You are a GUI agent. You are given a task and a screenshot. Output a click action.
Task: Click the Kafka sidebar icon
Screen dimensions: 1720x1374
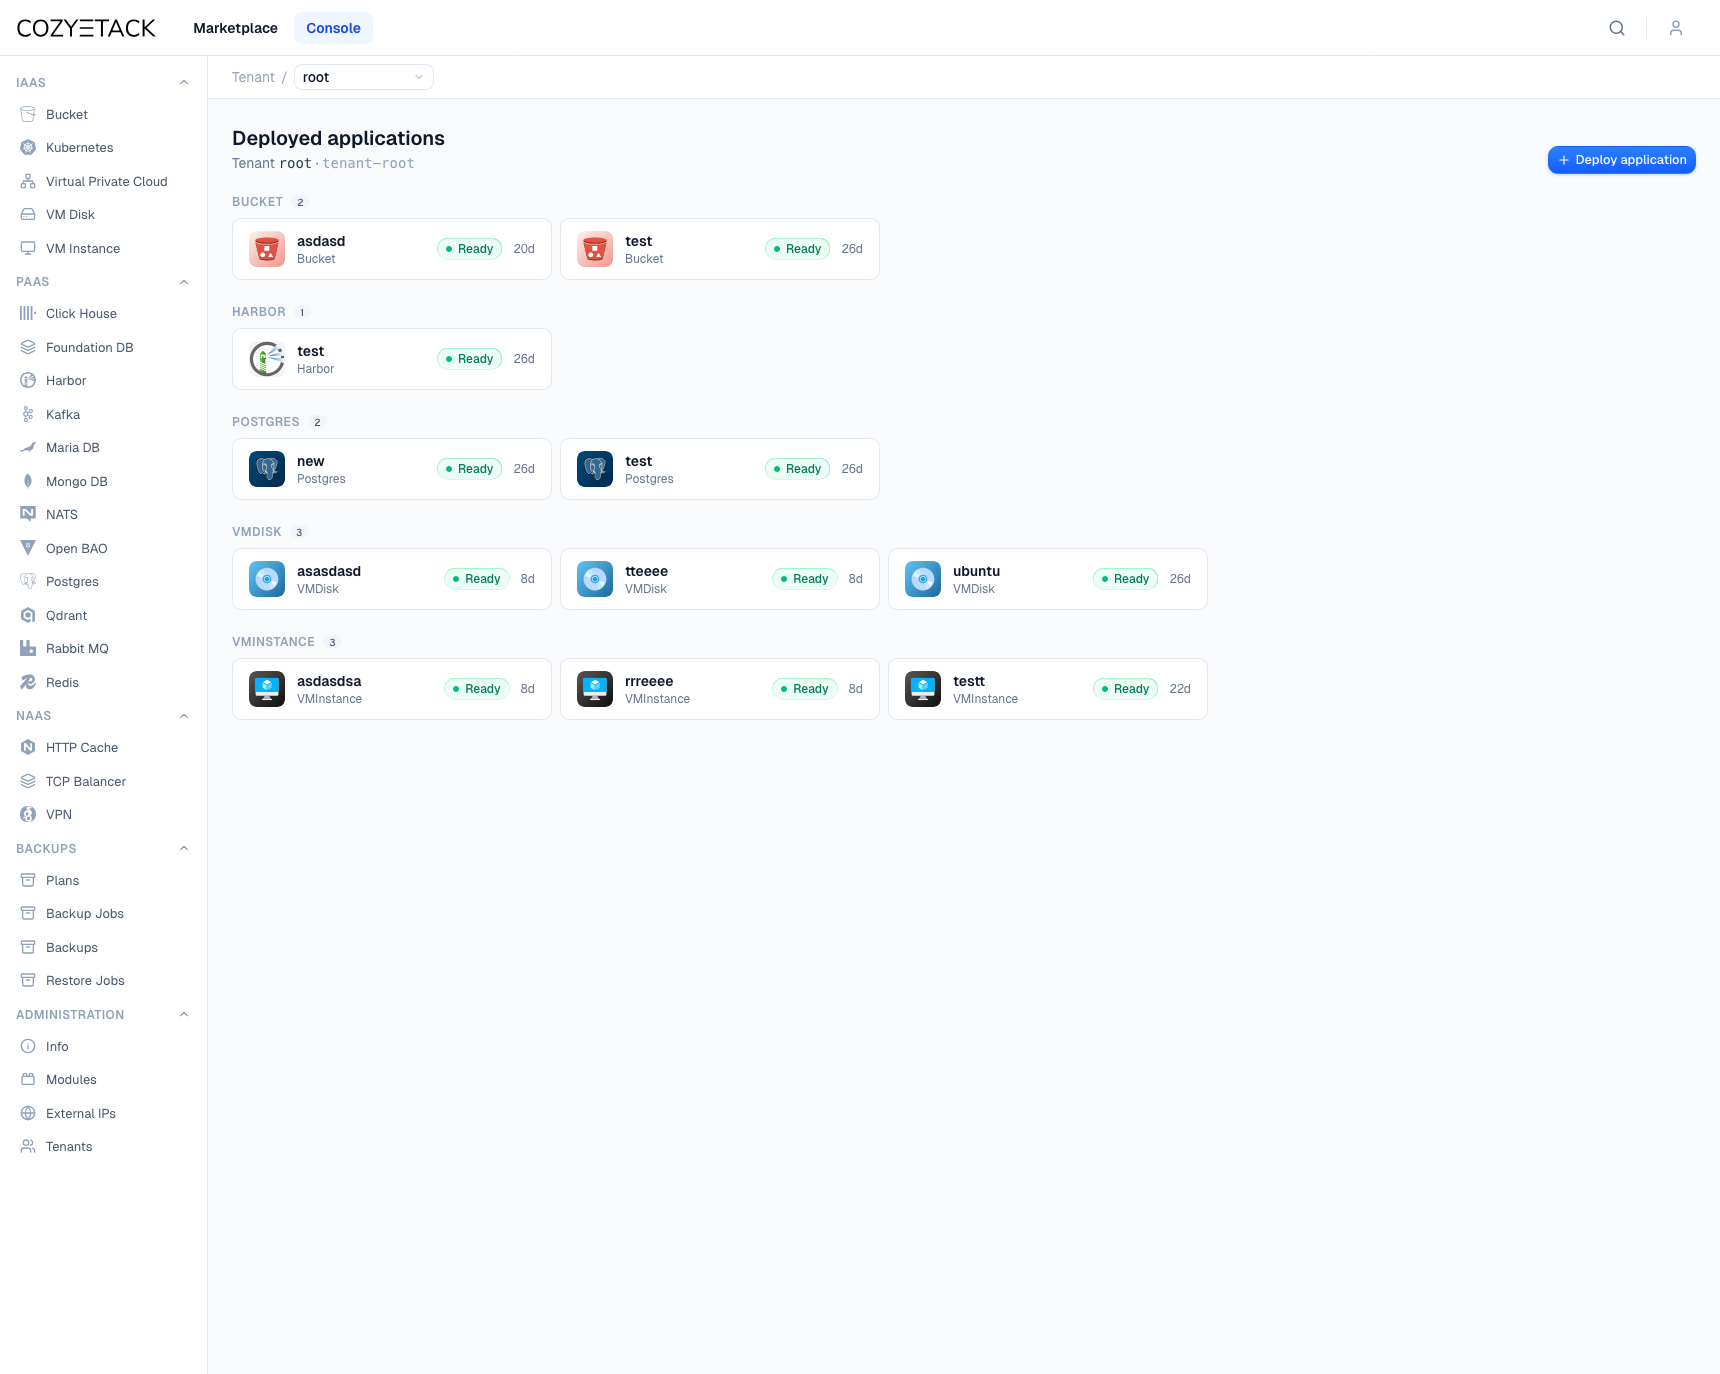click(28, 415)
